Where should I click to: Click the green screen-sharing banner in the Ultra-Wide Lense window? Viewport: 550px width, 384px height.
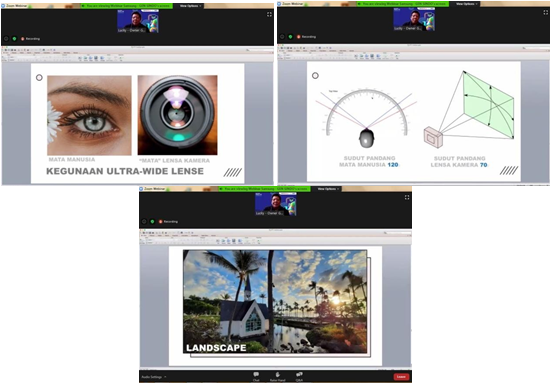pos(127,6)
